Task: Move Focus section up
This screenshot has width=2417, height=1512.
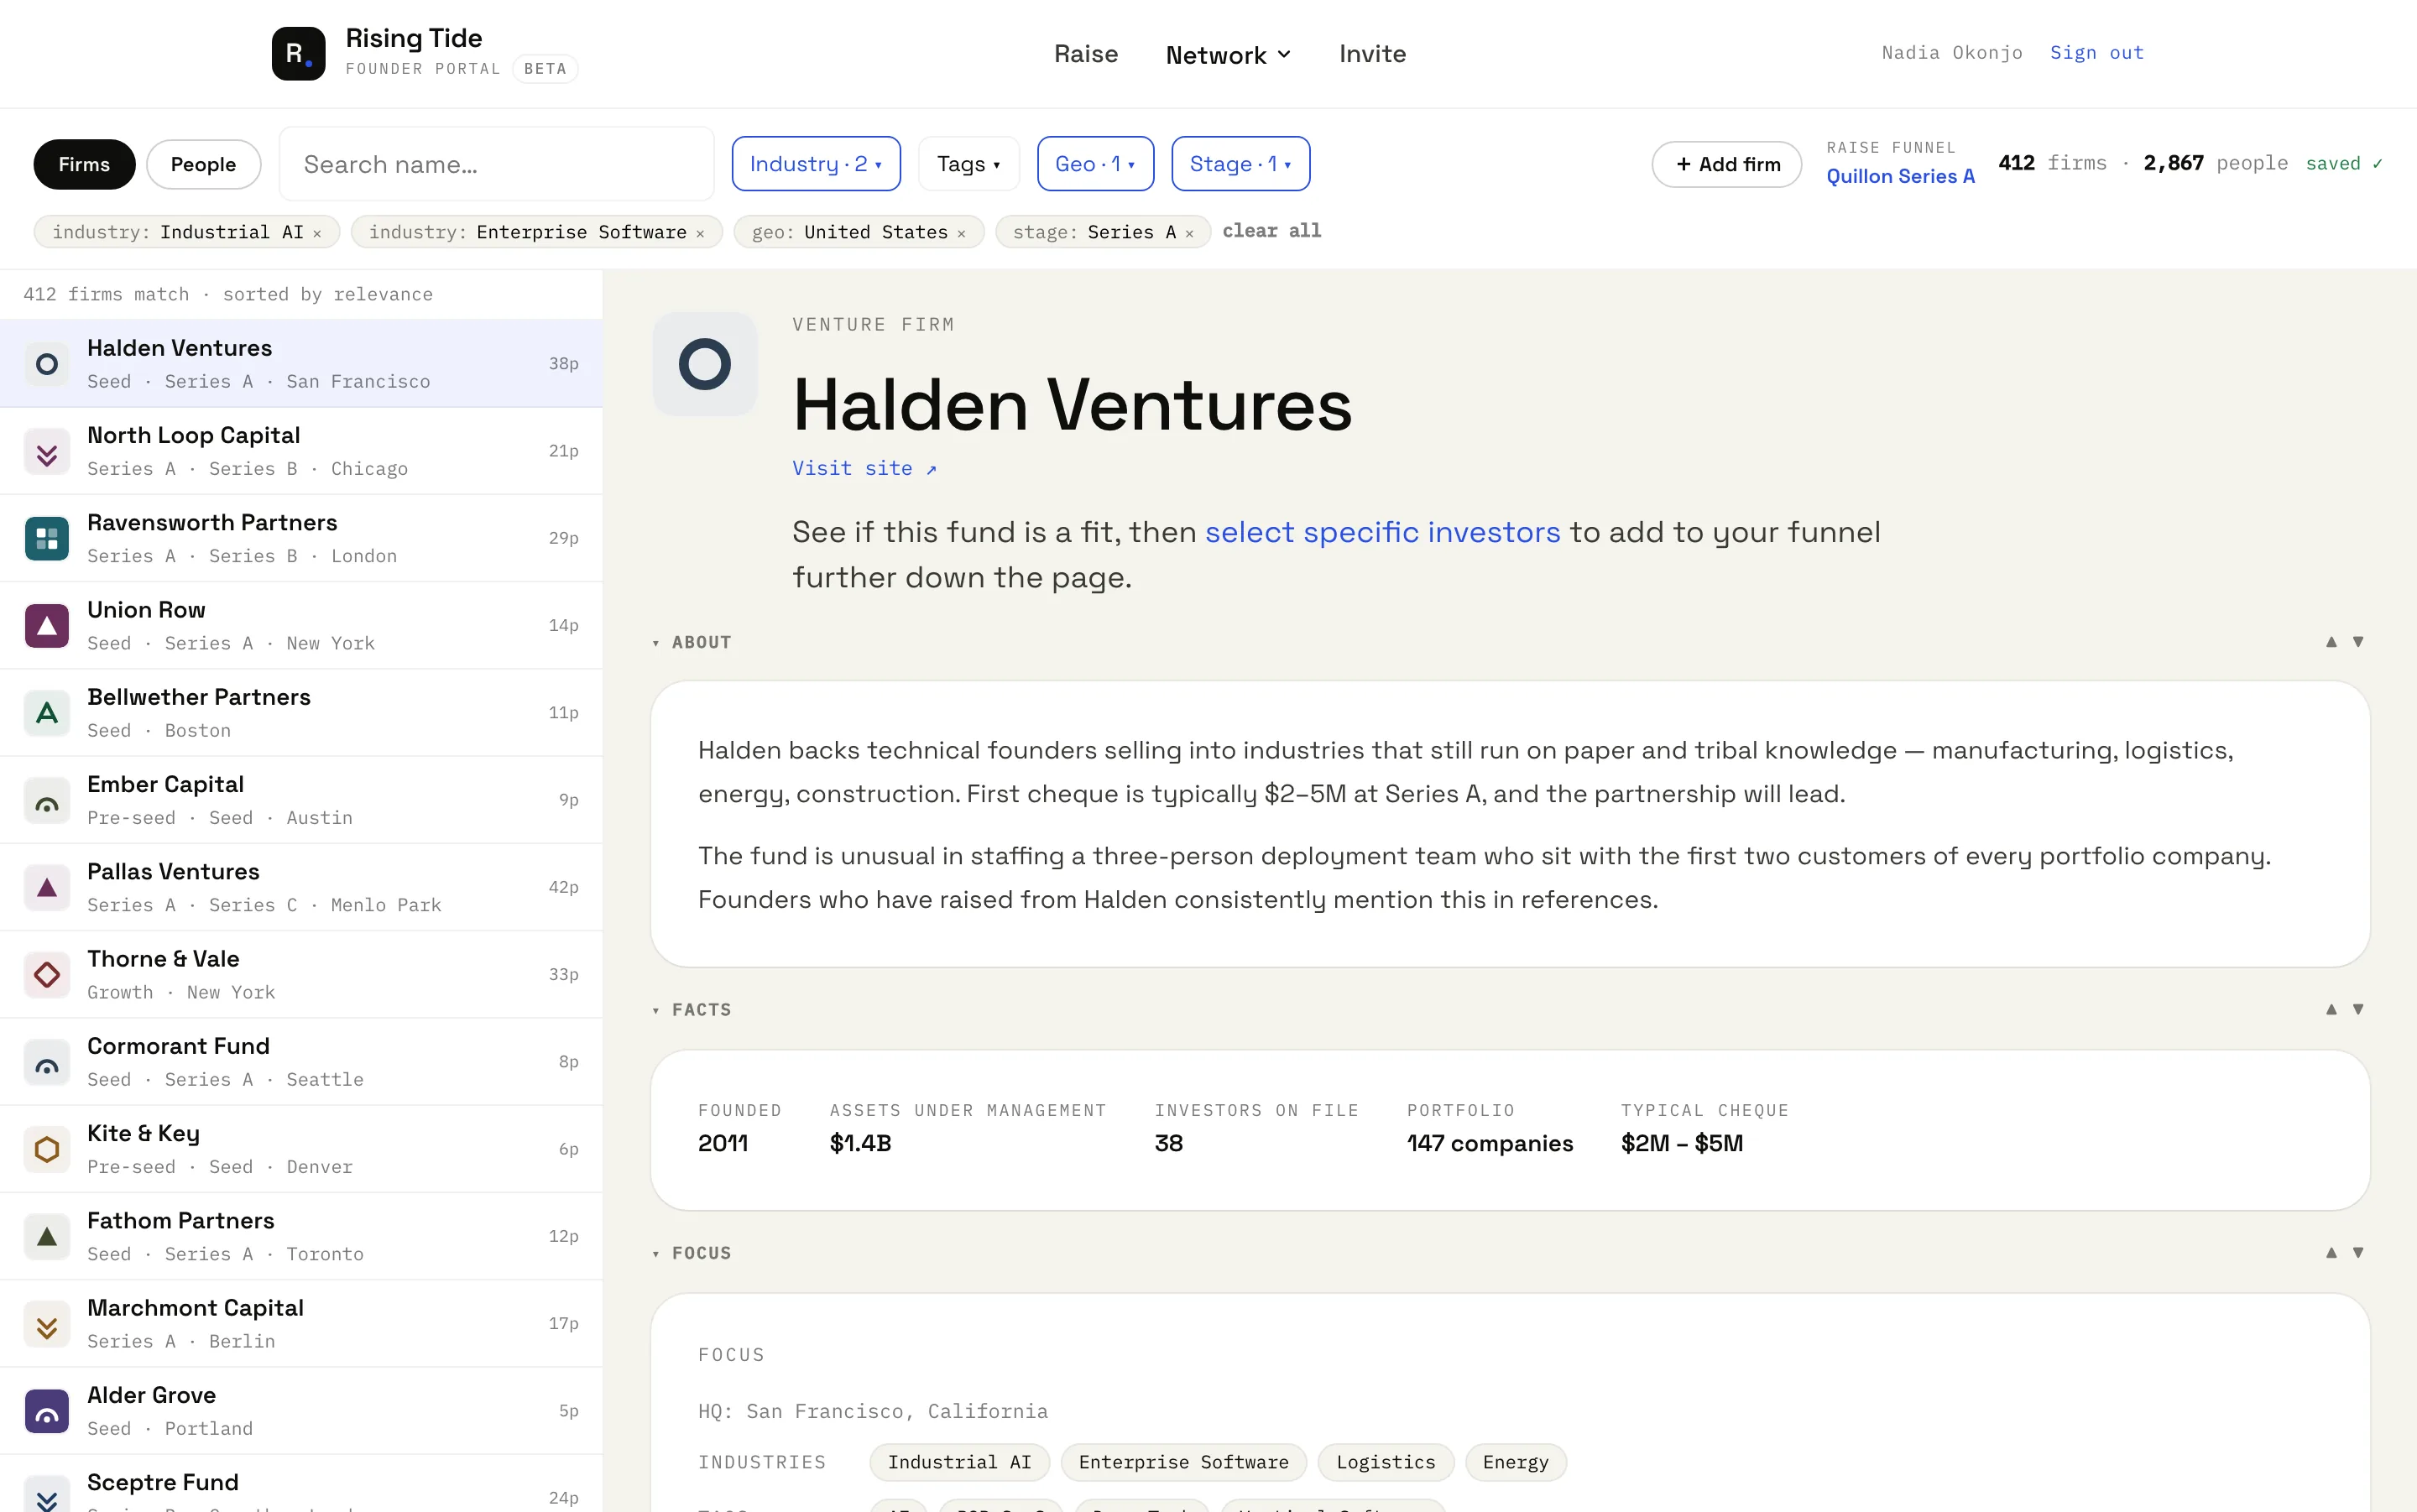Action: [x=2331, y=1252]
